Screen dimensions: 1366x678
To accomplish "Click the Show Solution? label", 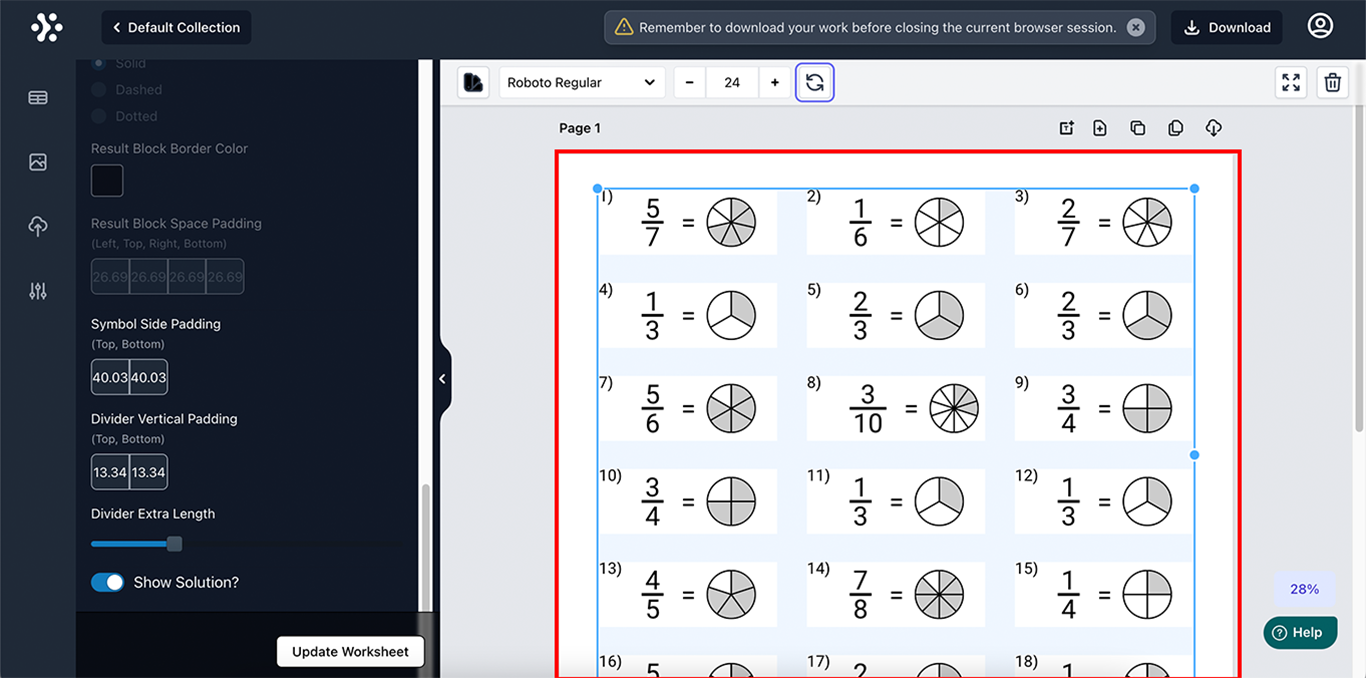I will pos(186,582).
